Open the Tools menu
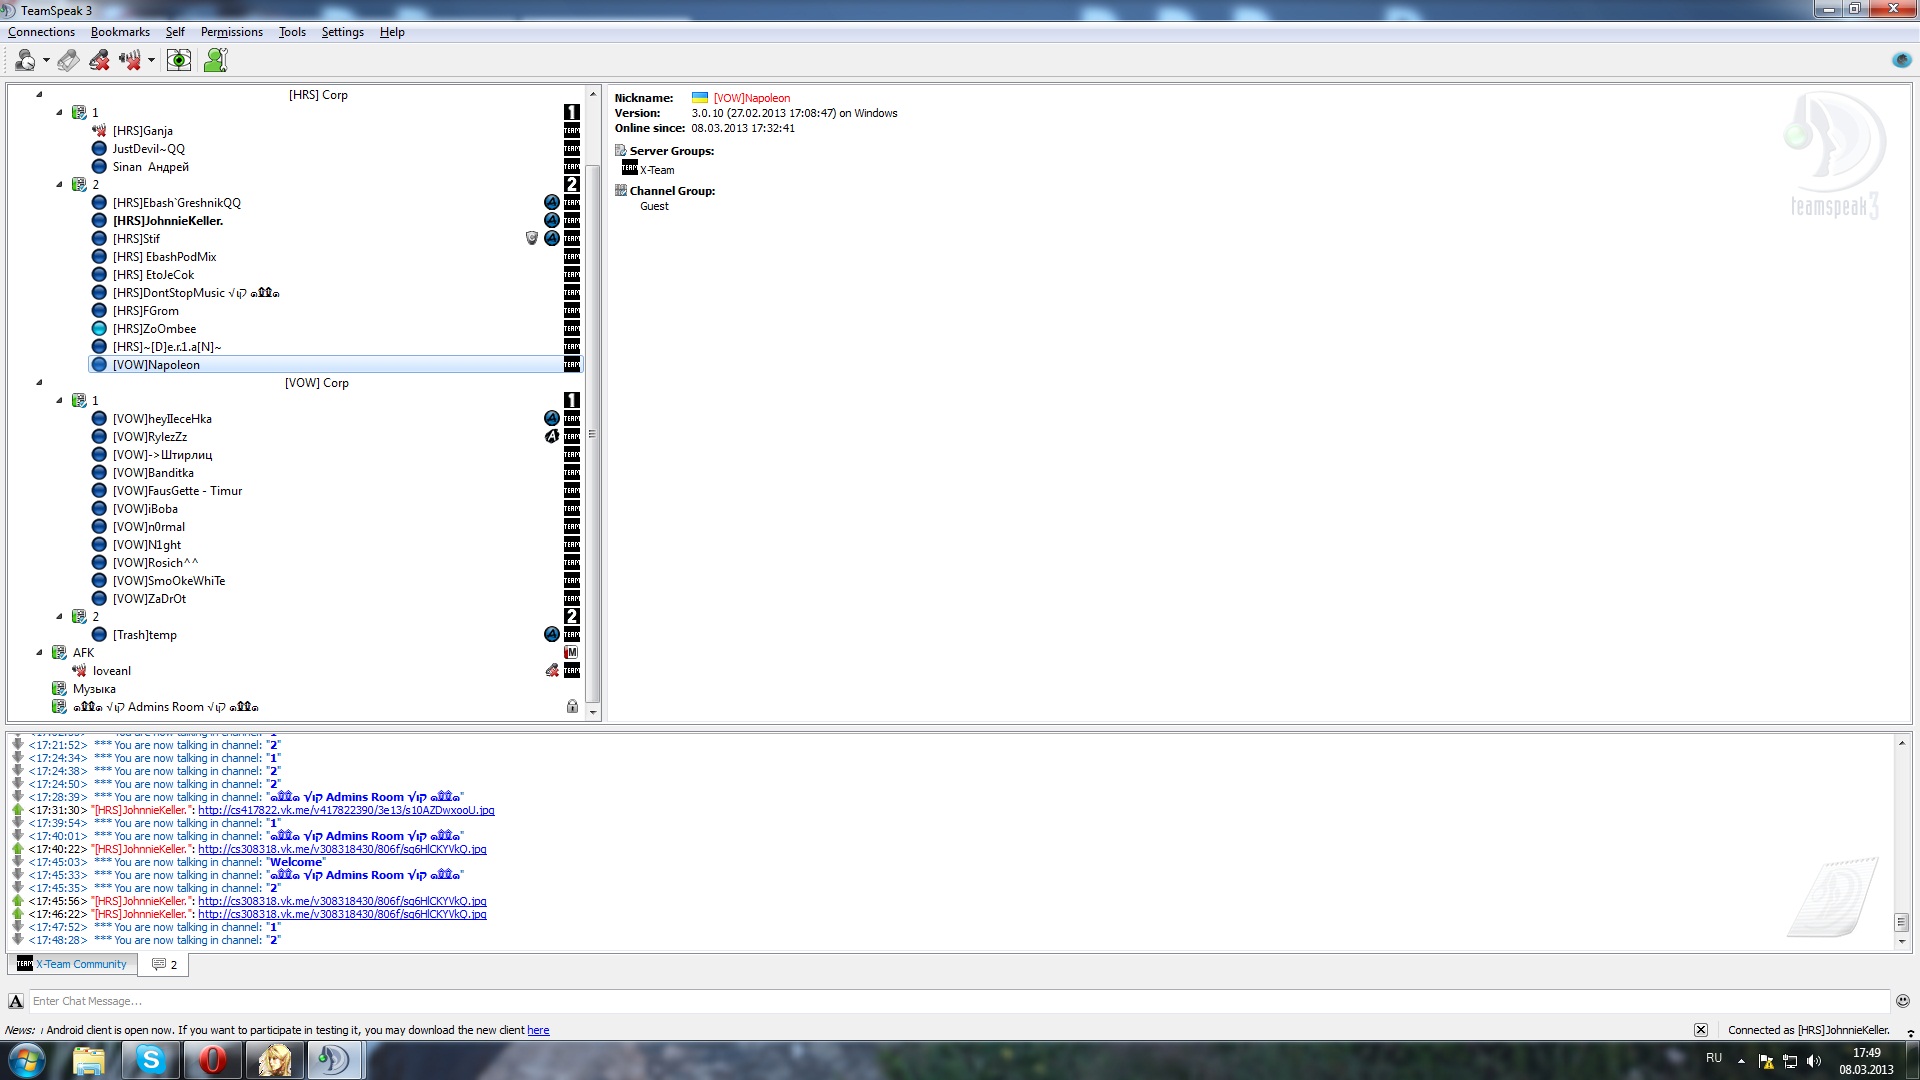The height and width of the screenshot is (1080, 1920). 292,32
